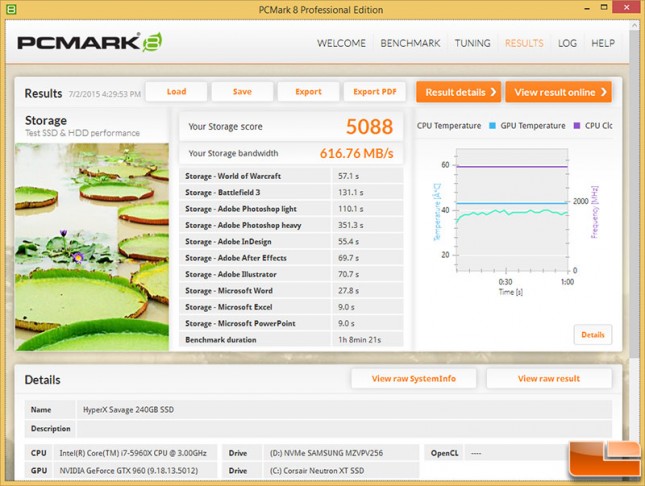
Task: Select the Microsoft PowerPoint row
Action: tap(291, 323)
